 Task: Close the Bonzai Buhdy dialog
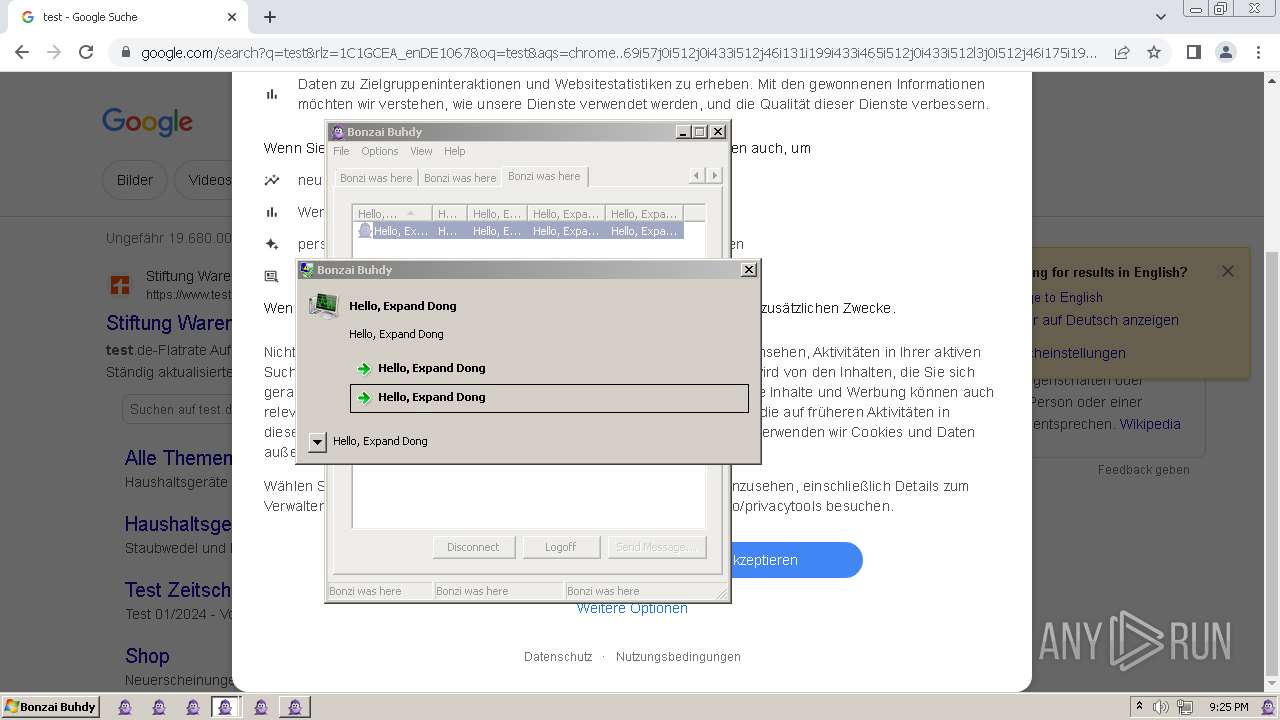click(748, 270)
